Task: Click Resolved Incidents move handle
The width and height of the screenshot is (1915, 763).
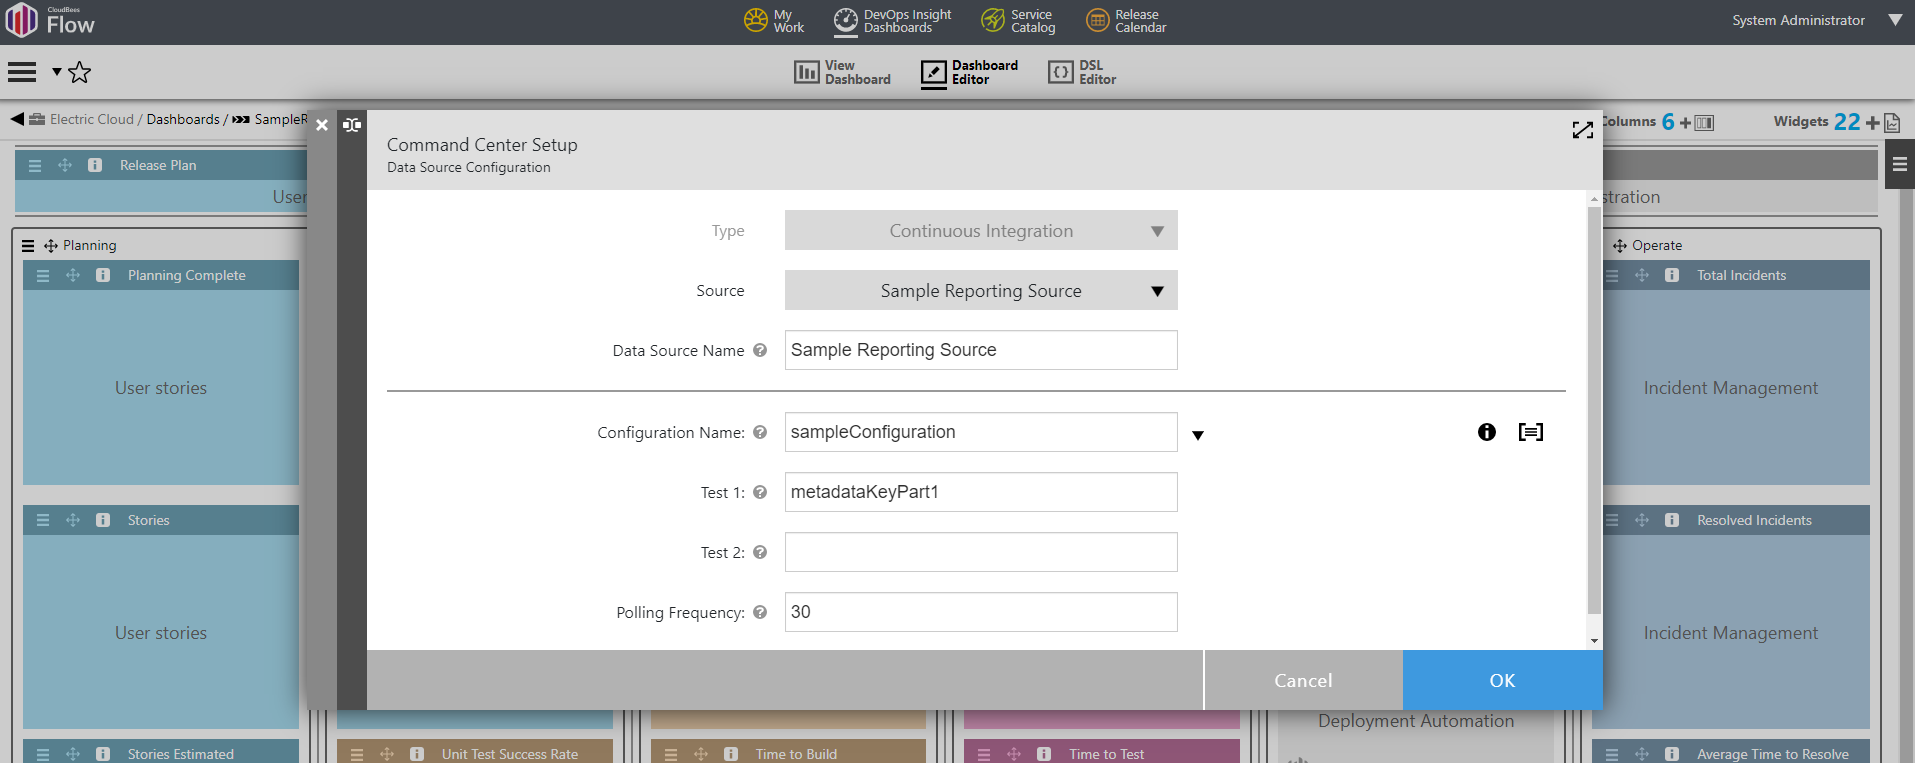Action: 1642,520
